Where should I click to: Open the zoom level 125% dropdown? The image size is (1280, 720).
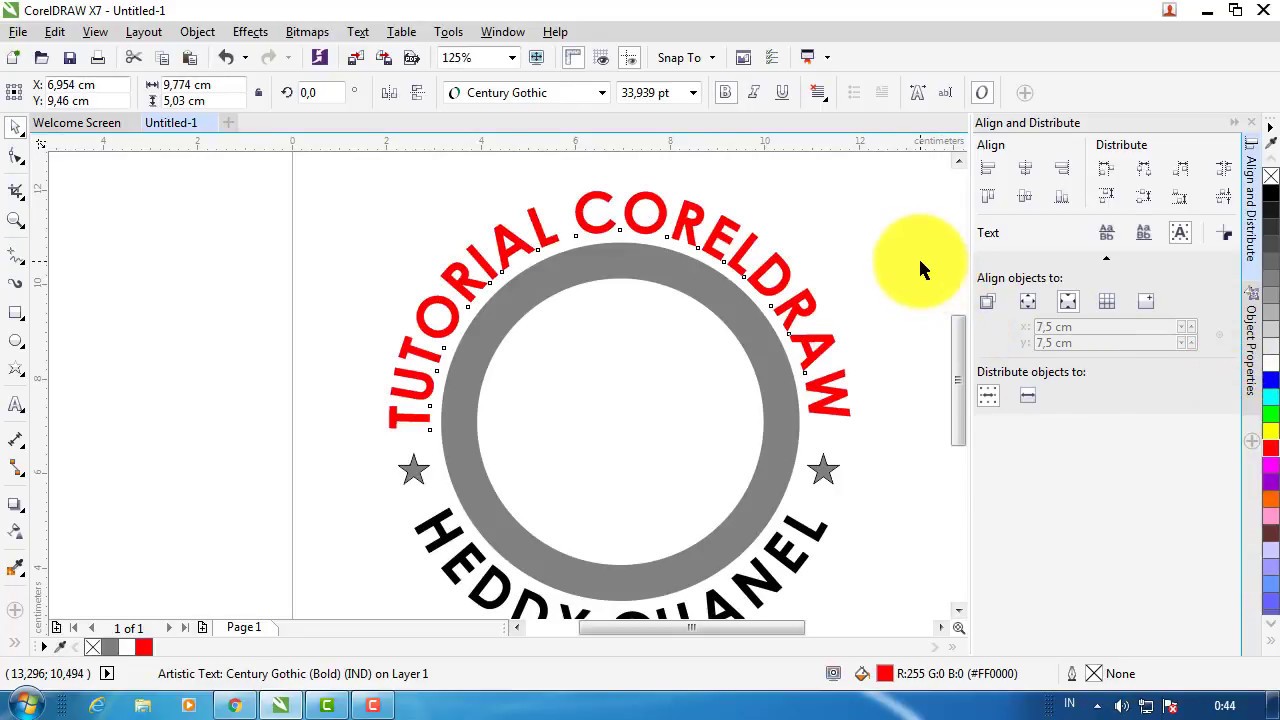(x=512, y=58)
